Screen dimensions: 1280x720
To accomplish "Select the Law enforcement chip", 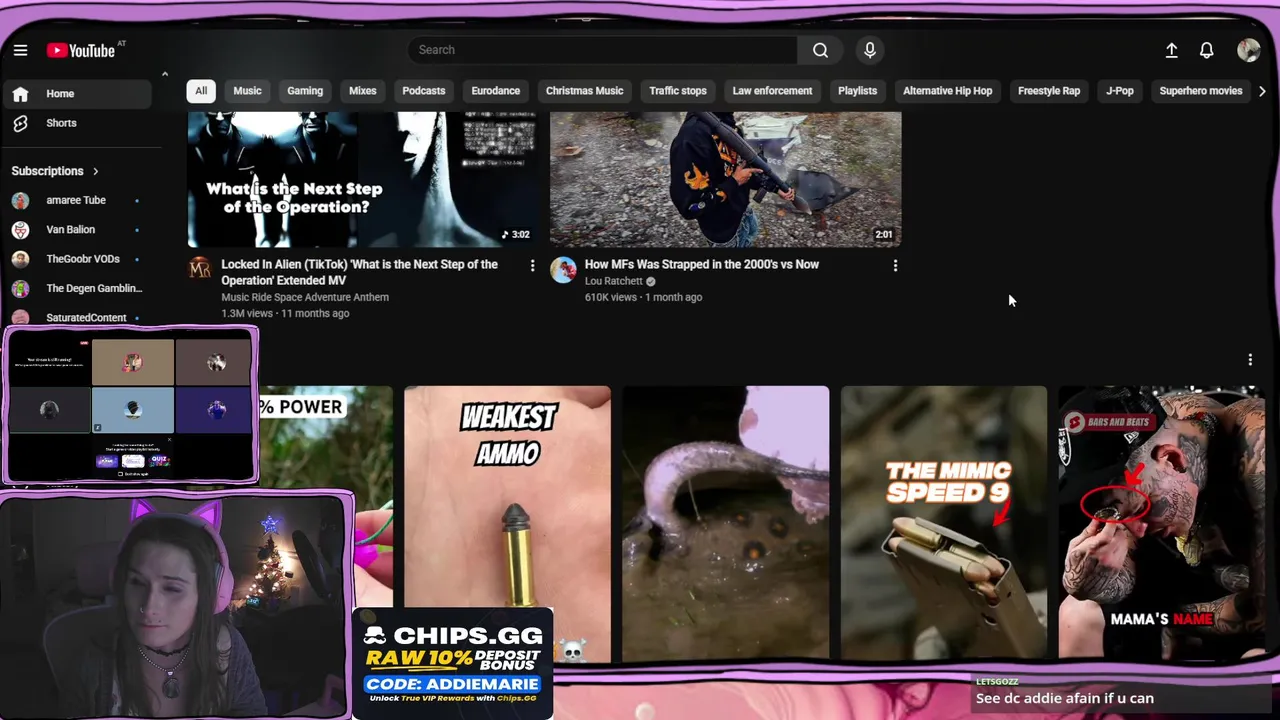I will click(772, 91).
